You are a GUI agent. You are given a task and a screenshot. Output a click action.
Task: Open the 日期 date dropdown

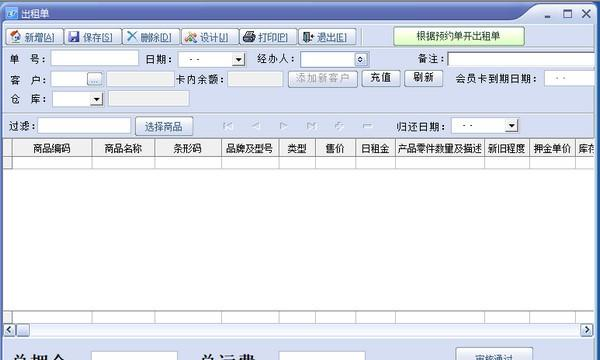(238, 59)
